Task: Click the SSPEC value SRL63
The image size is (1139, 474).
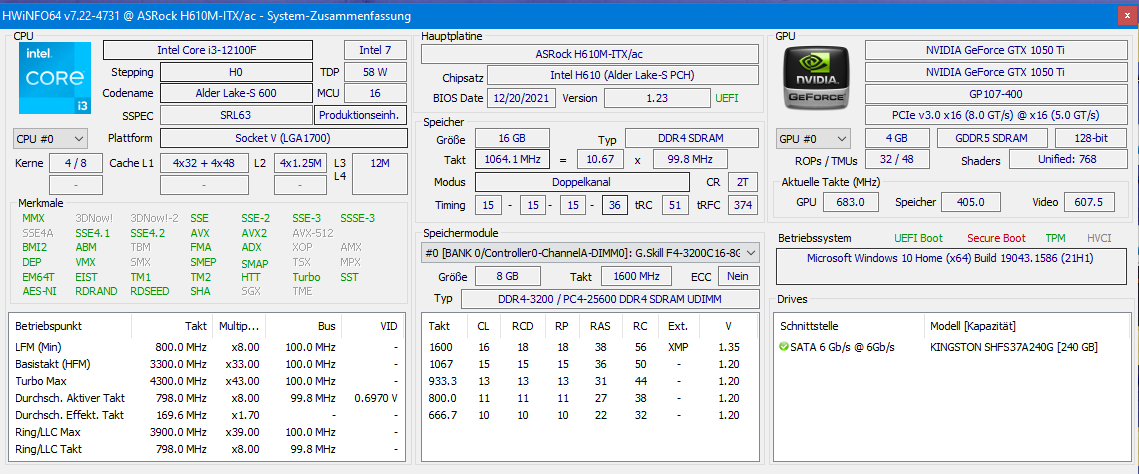Action: pyautogui.click(x=235, y=115)
